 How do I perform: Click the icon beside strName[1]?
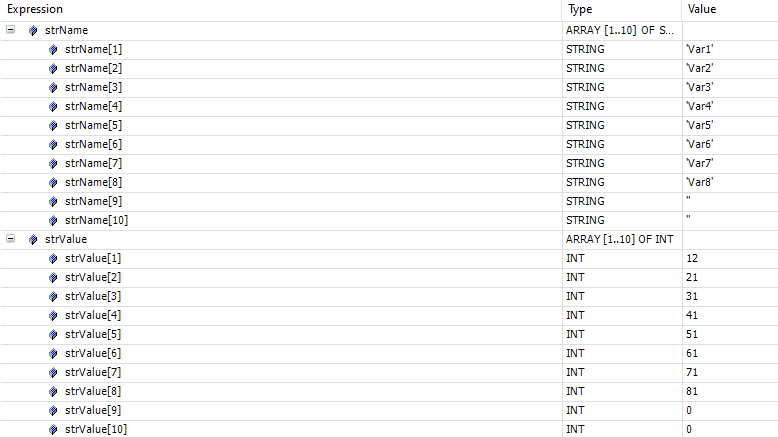tap(53, 50)
